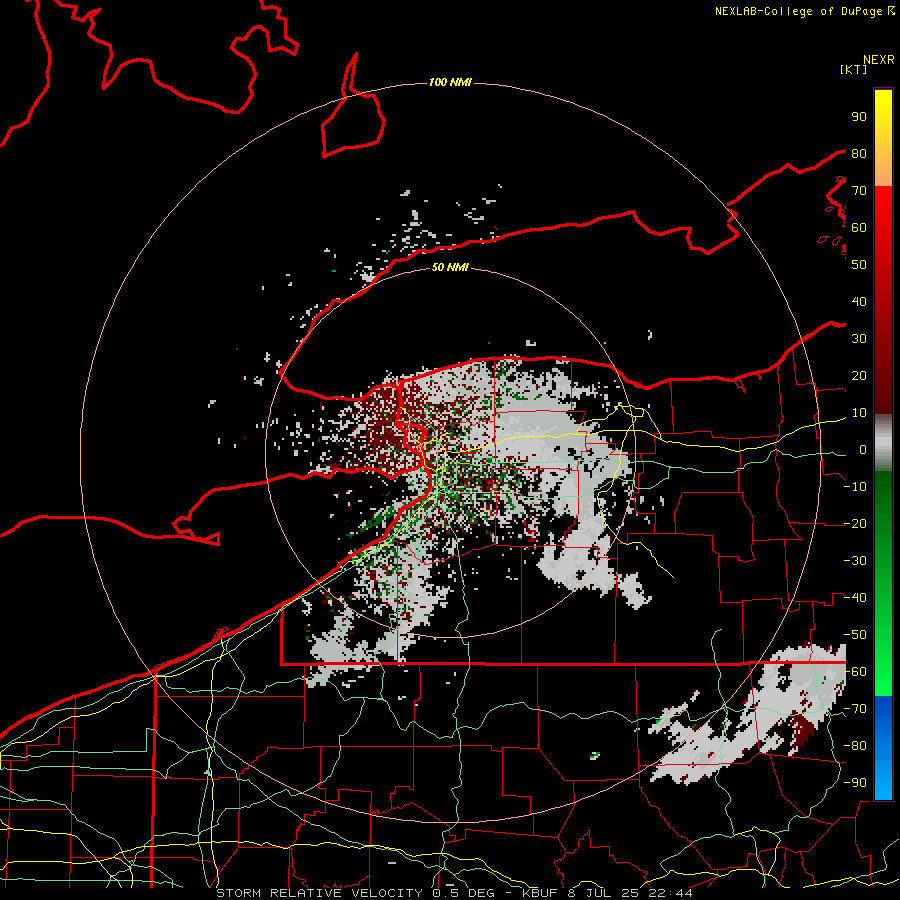Click the 50 NMI range ring label

450,267
